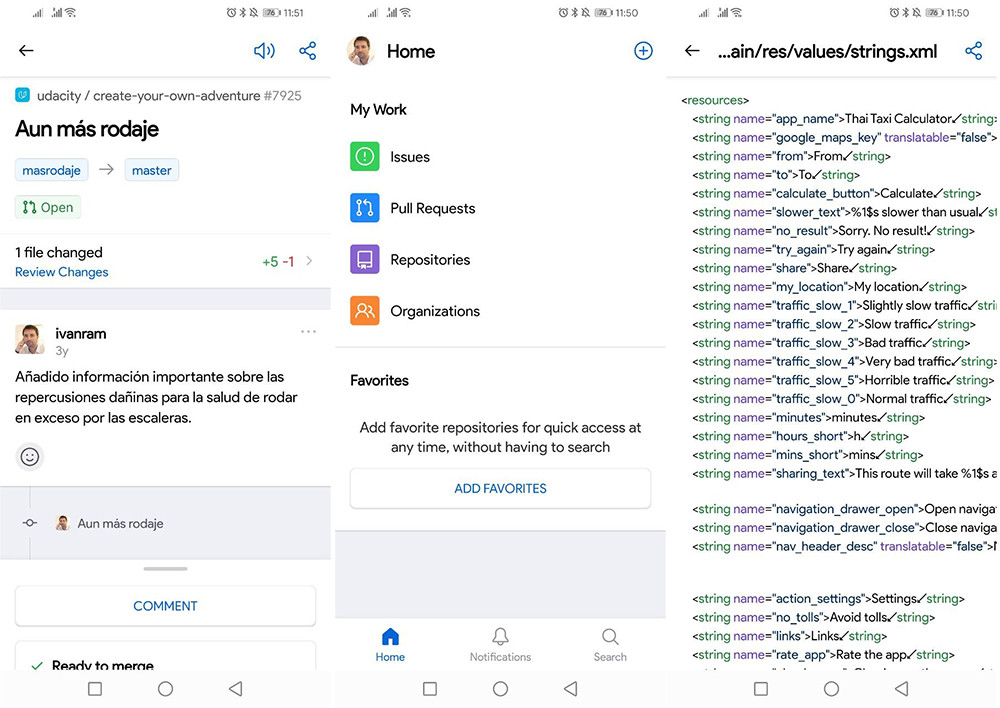Viewport: 1000px width, 708px height.
Task: Tap the udacity organization avatar icon
Action: [22, 95]
